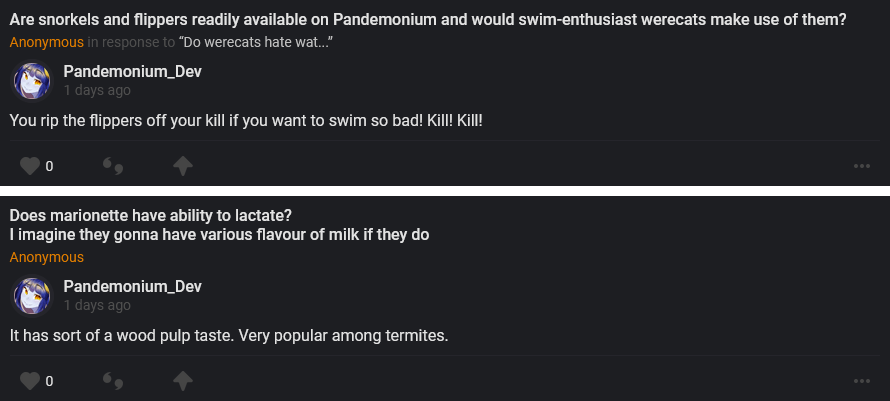Click the "1 days ago" timestamp on the snorkels answer
This screenshot has width=890, height=401.
coord(97,90)
